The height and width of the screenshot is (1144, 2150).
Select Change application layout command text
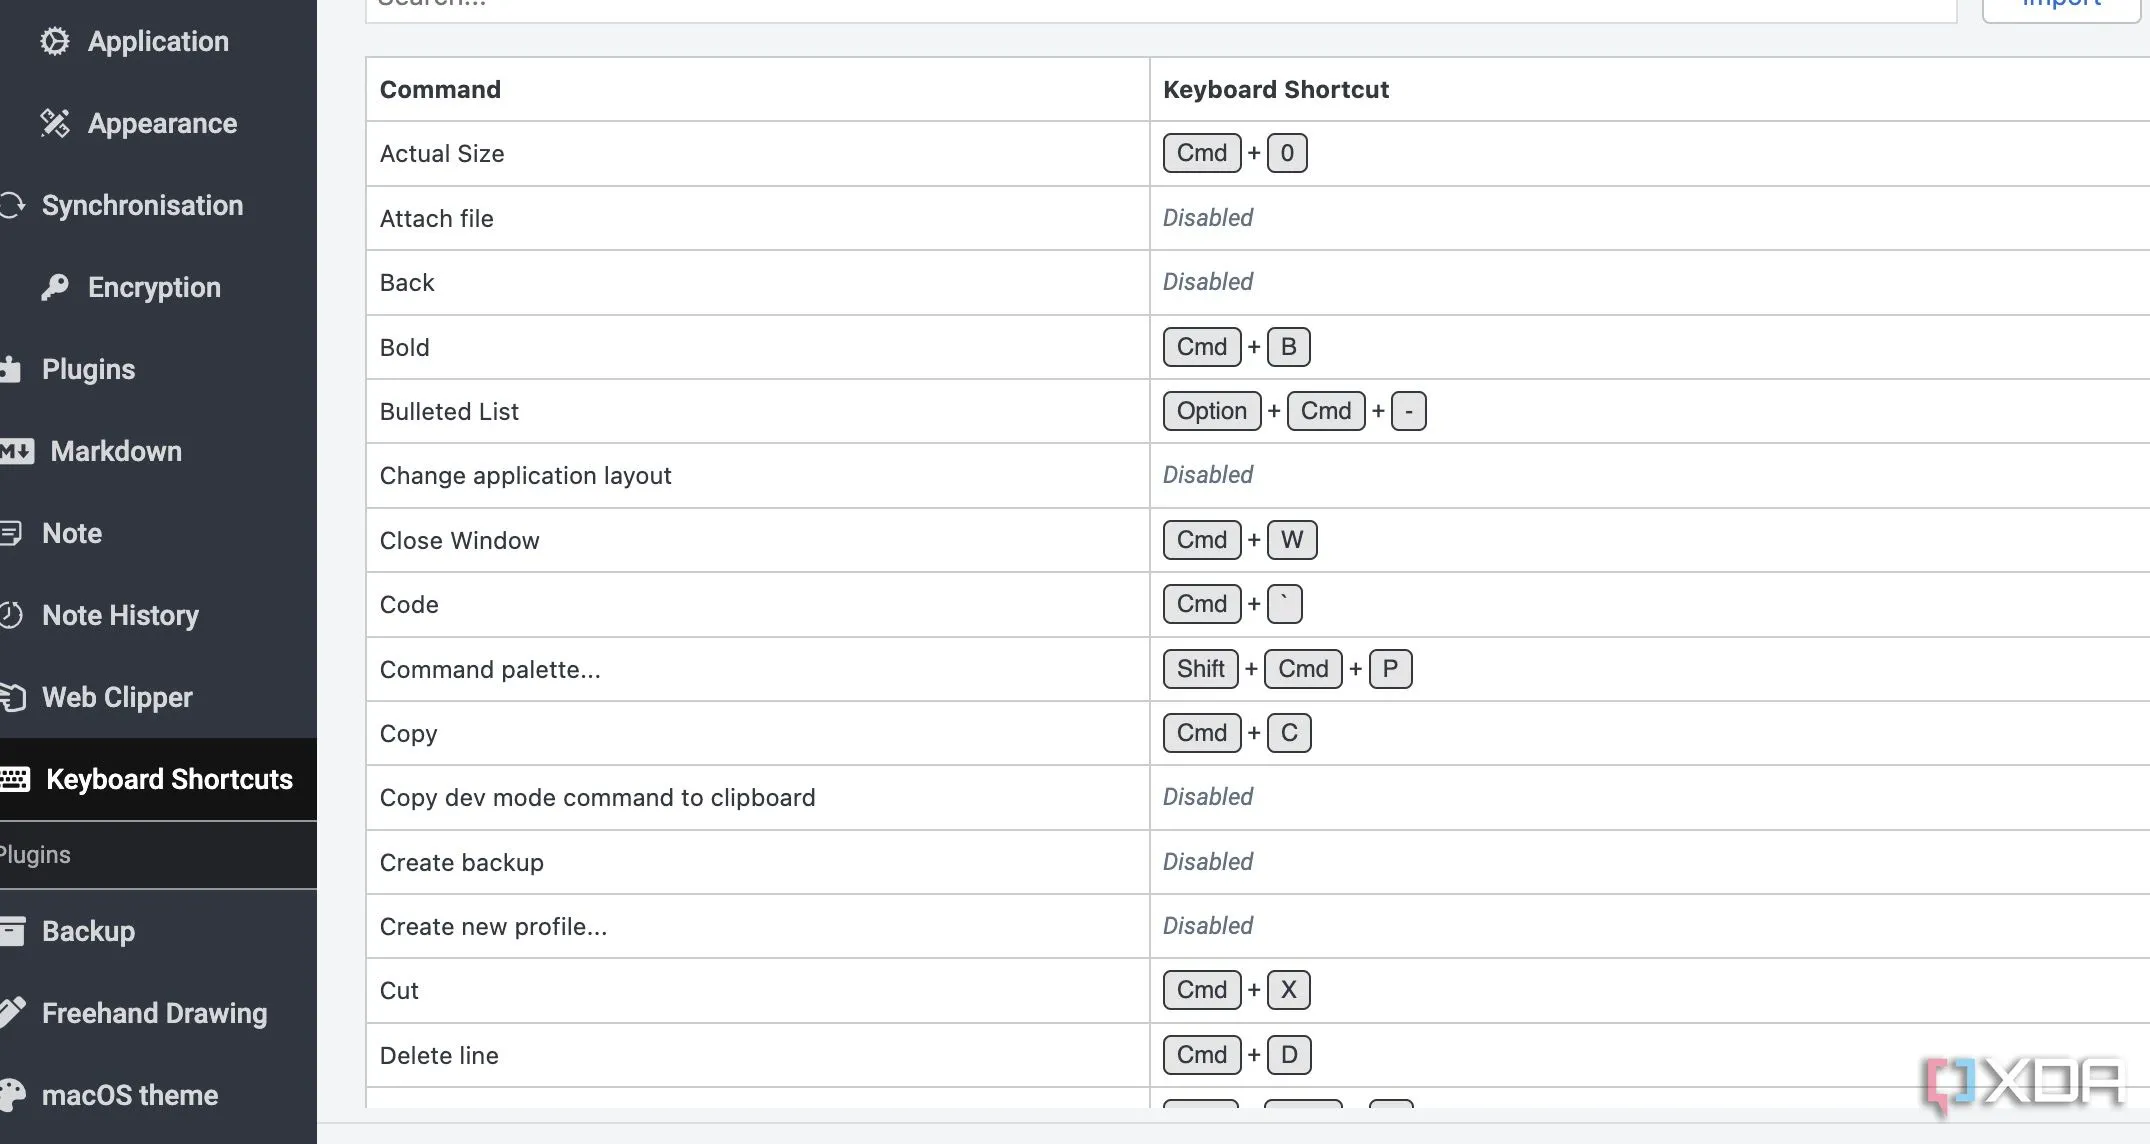(526, 475)
